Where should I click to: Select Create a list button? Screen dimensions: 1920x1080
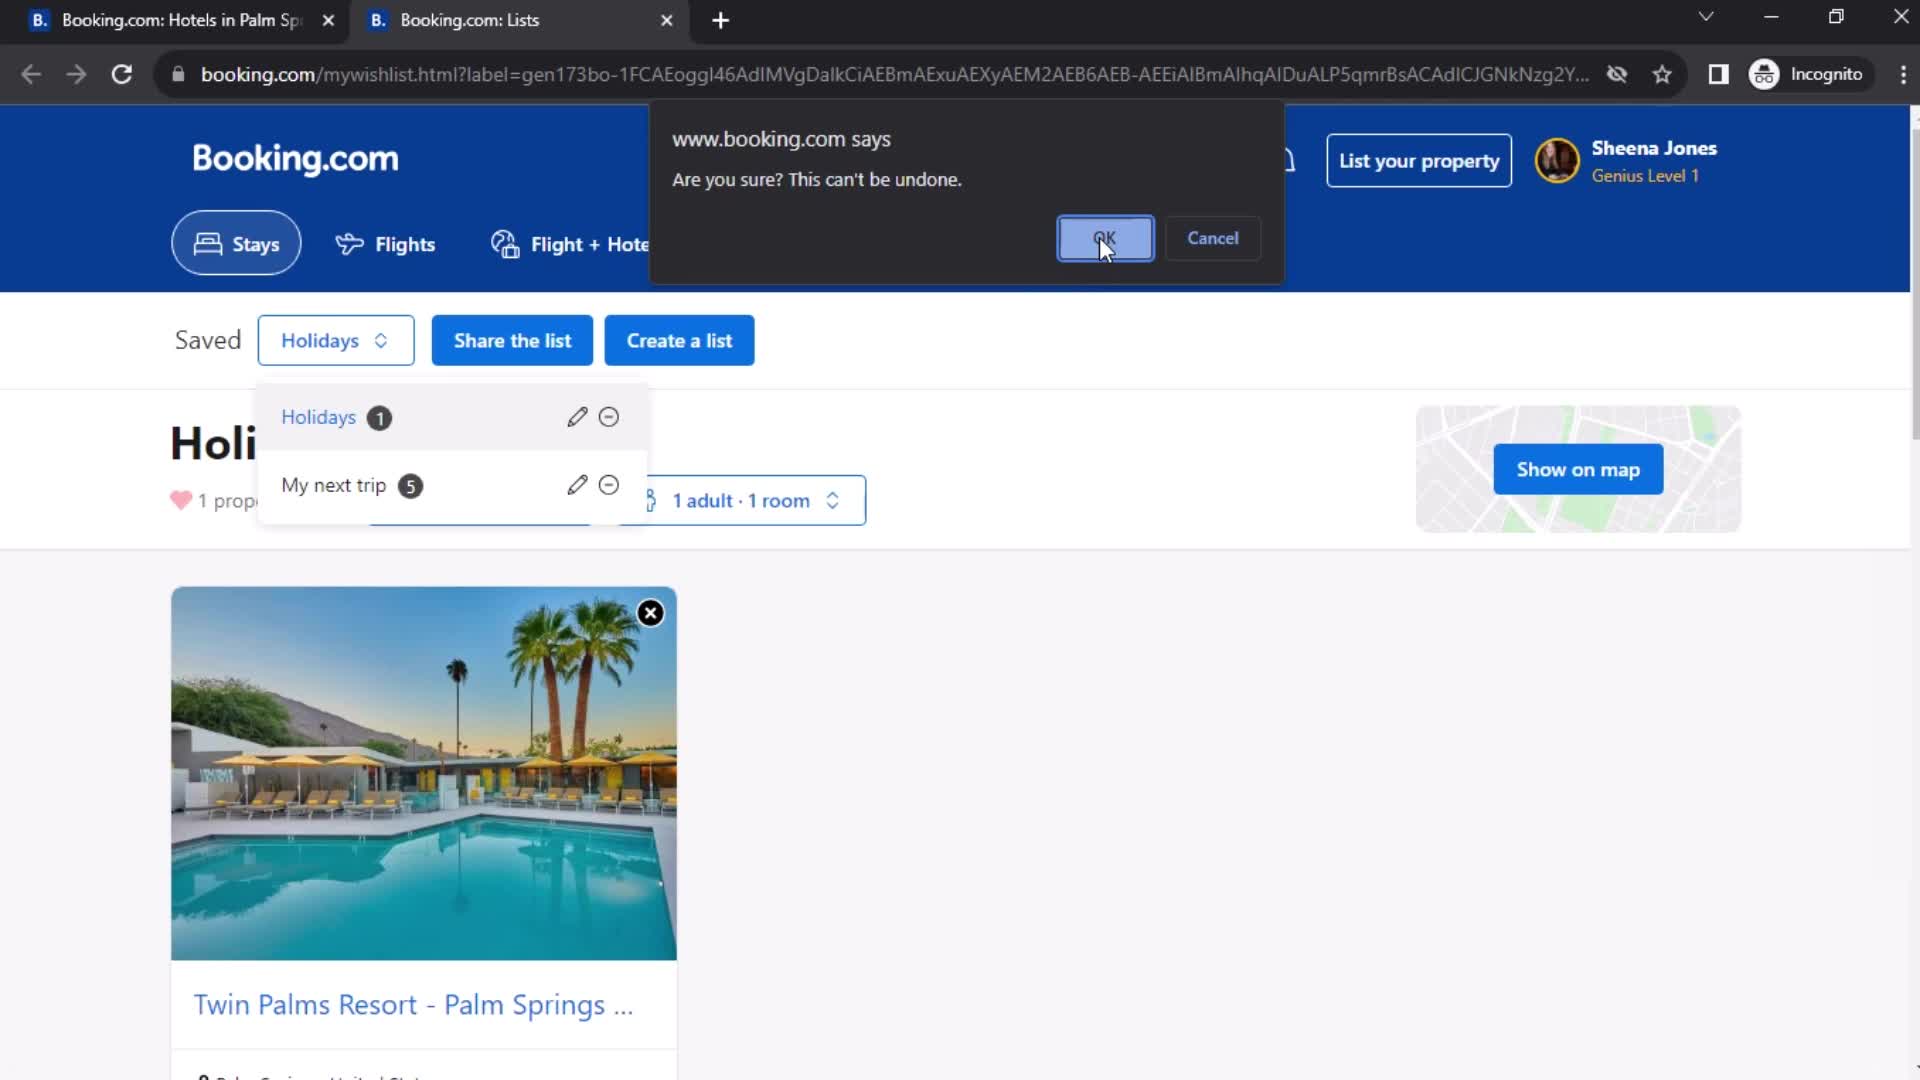(x=679, y=340)
